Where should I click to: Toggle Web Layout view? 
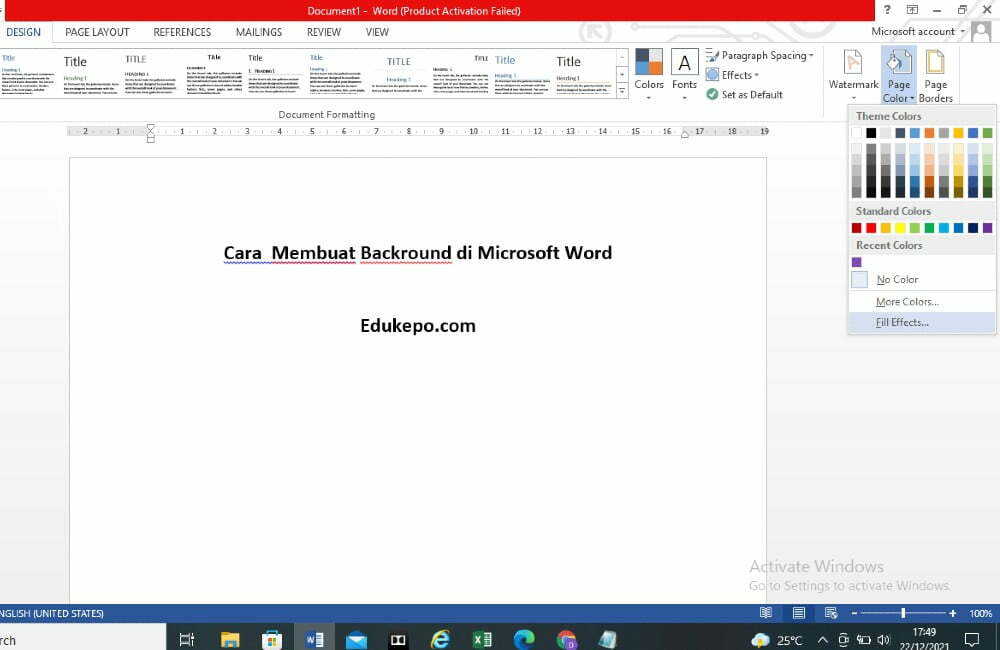pyautogui.click(x=830, y=612)
